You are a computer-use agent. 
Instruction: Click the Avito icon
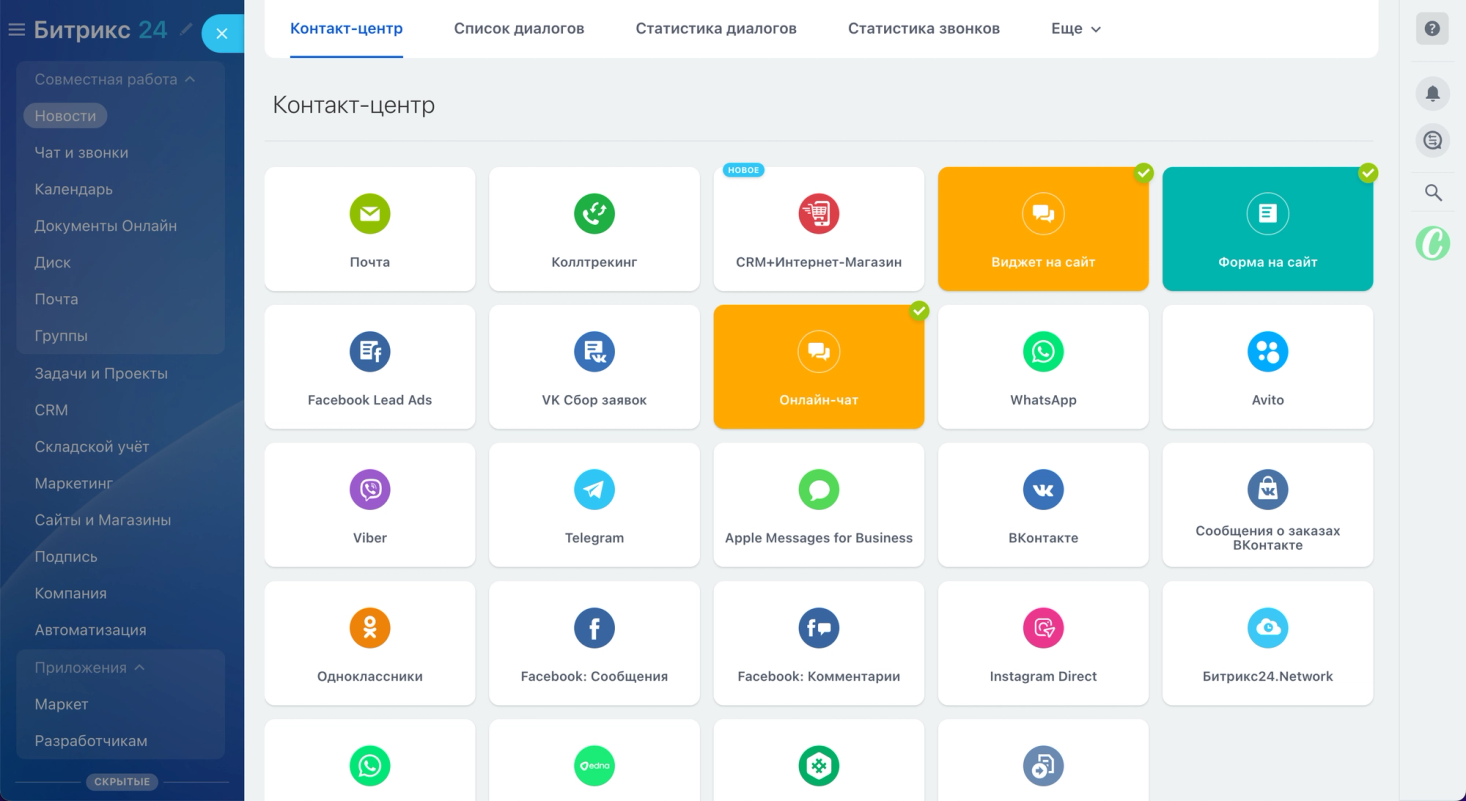(x=1268, y=351)
